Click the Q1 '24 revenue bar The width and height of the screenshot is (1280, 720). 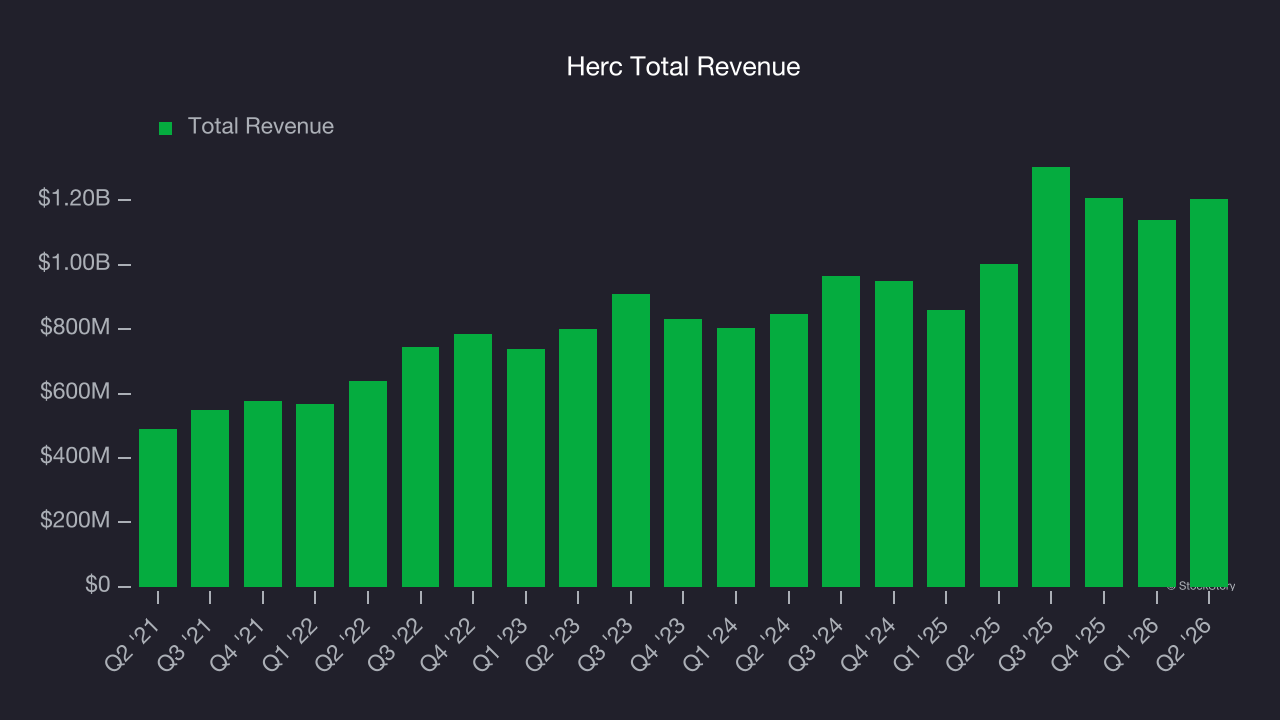point(736,457)
